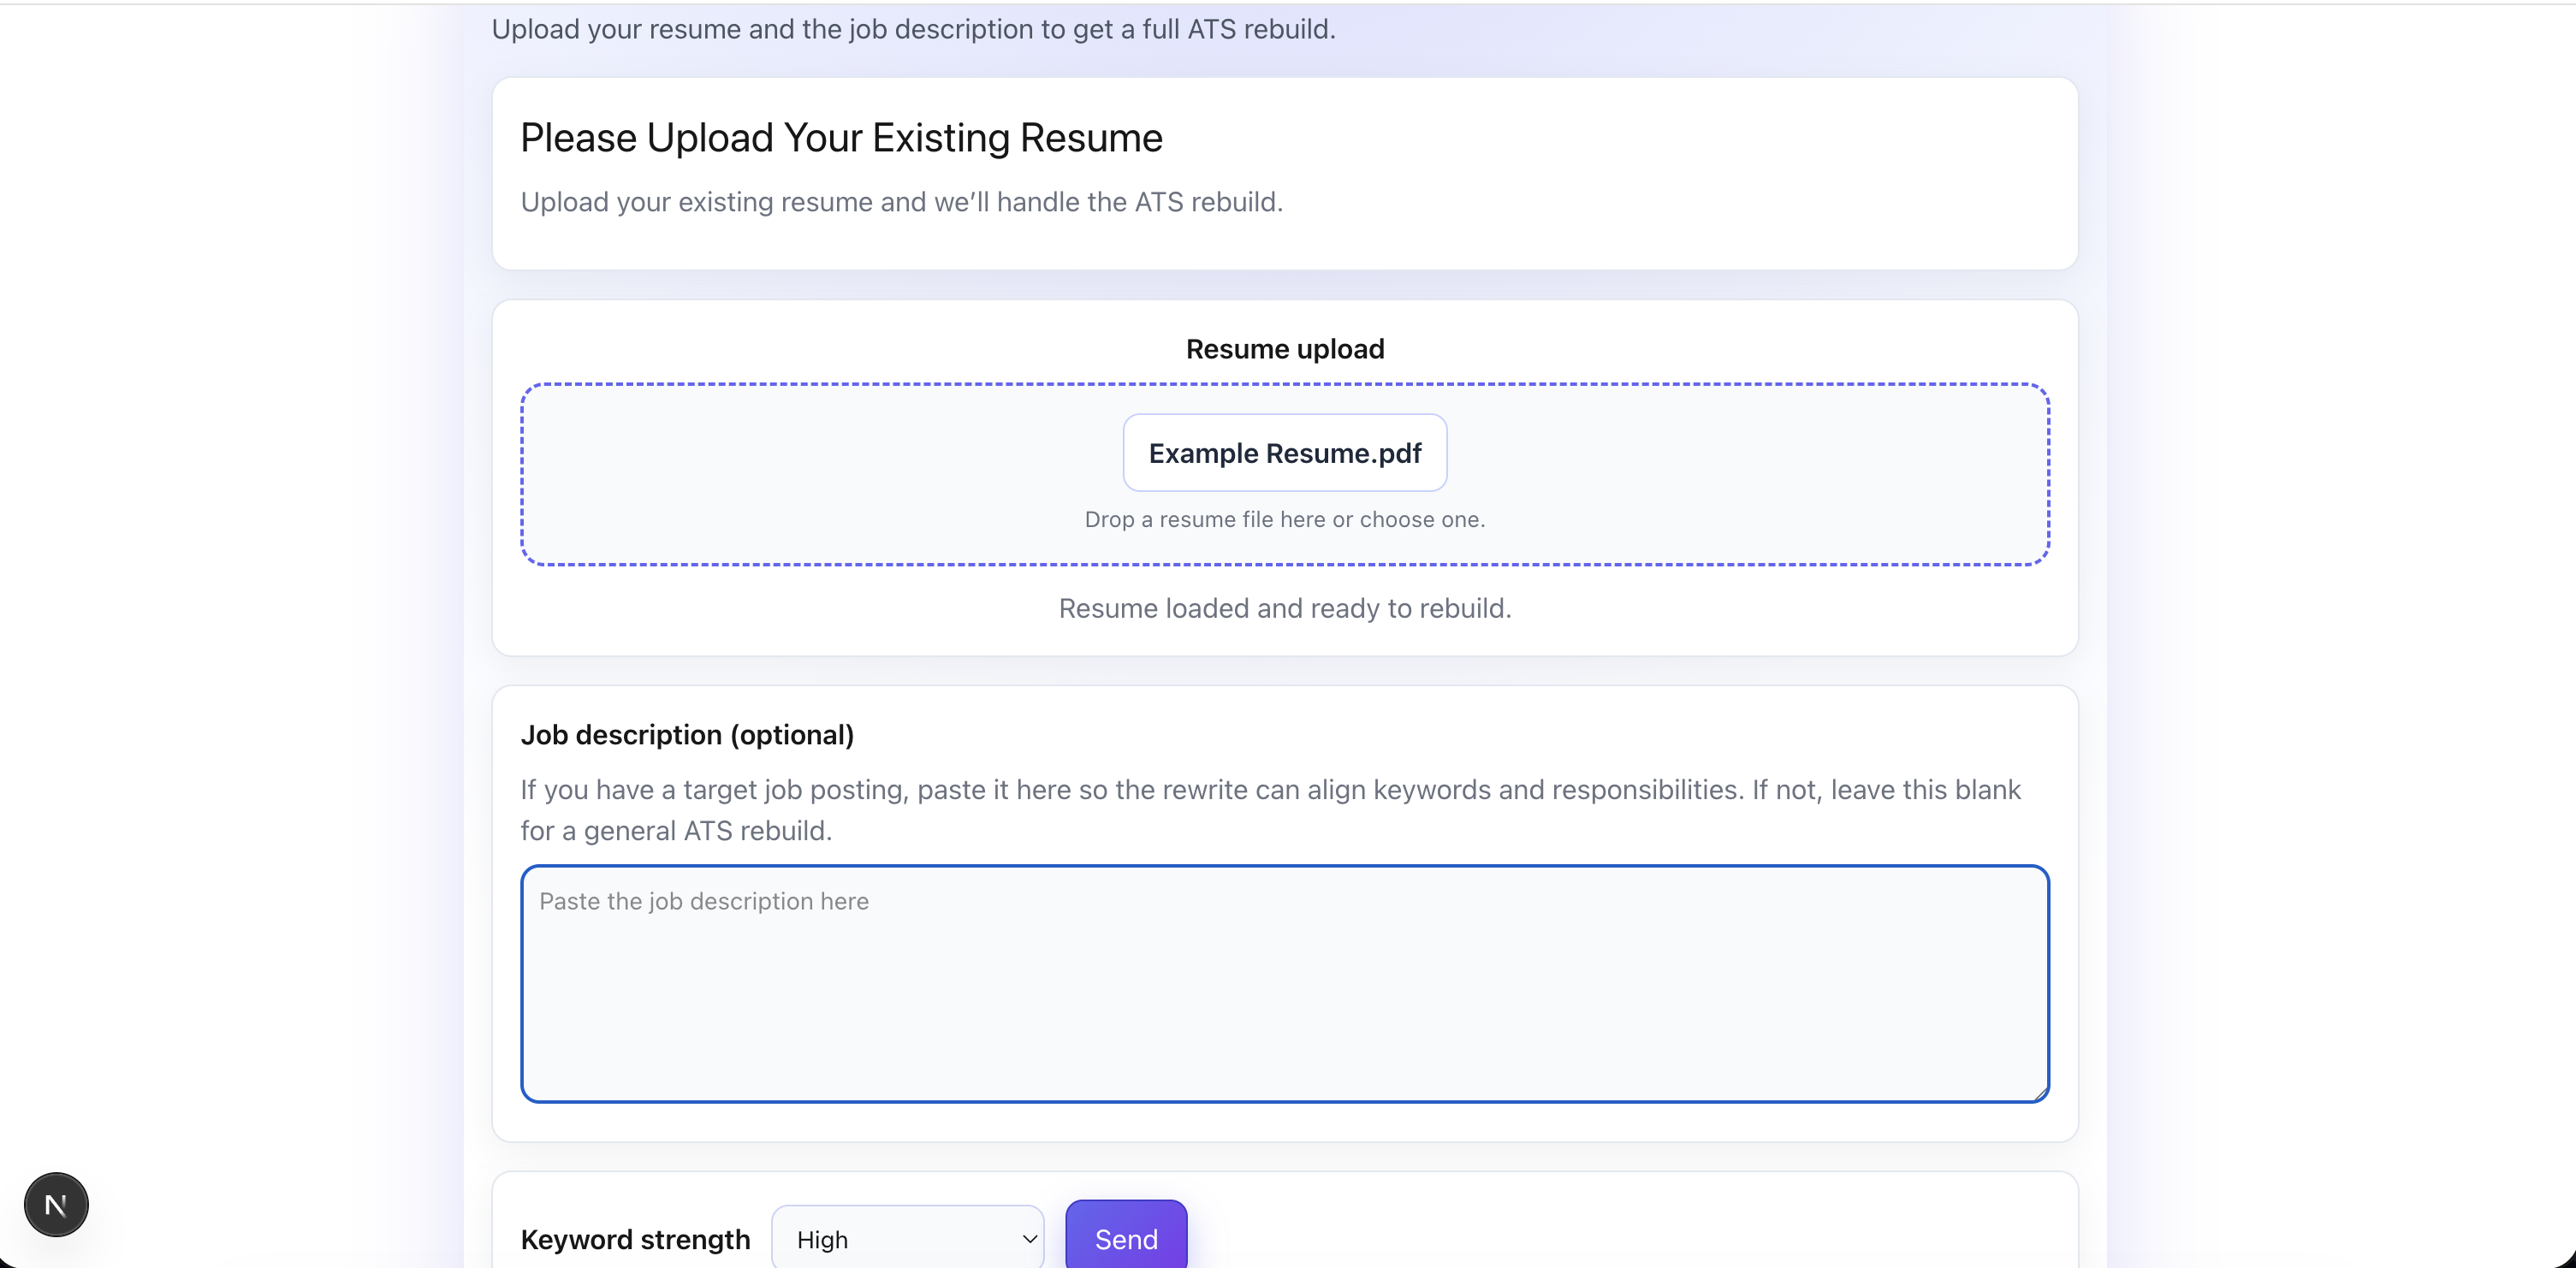This screenshot has height=1268, width=2576.
Task: Click the 'Keyword strength' label
Action: click(635, 1239)
